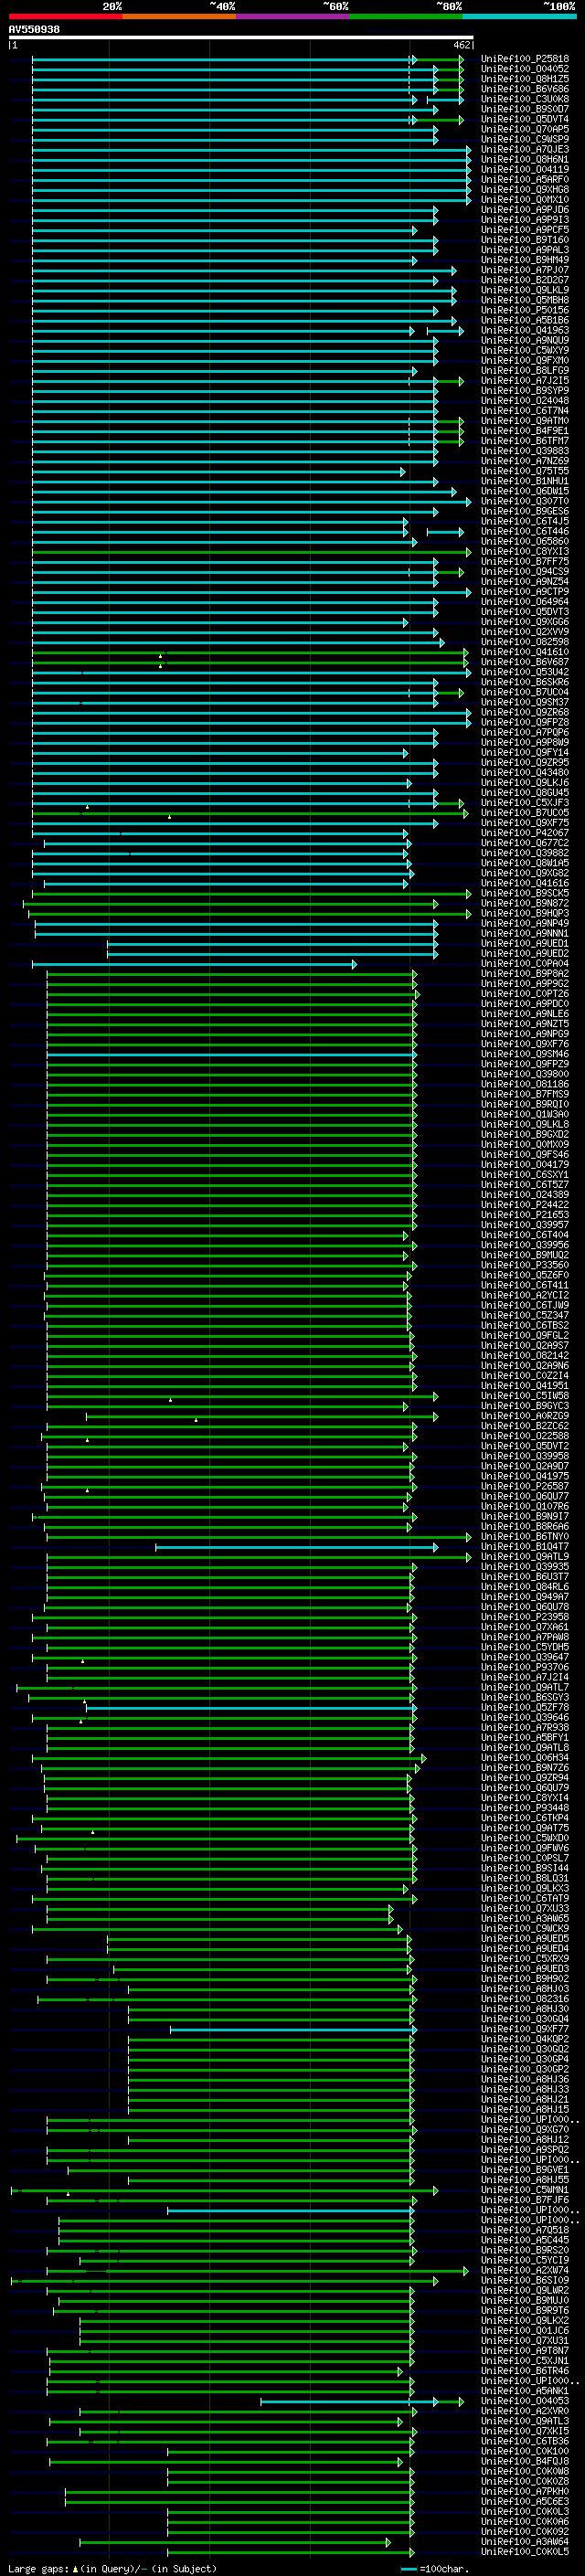Click the cyan alignment bar for UniRef100_C0PA04
Screen dimensions: 585x2576
tap(194, 964)
